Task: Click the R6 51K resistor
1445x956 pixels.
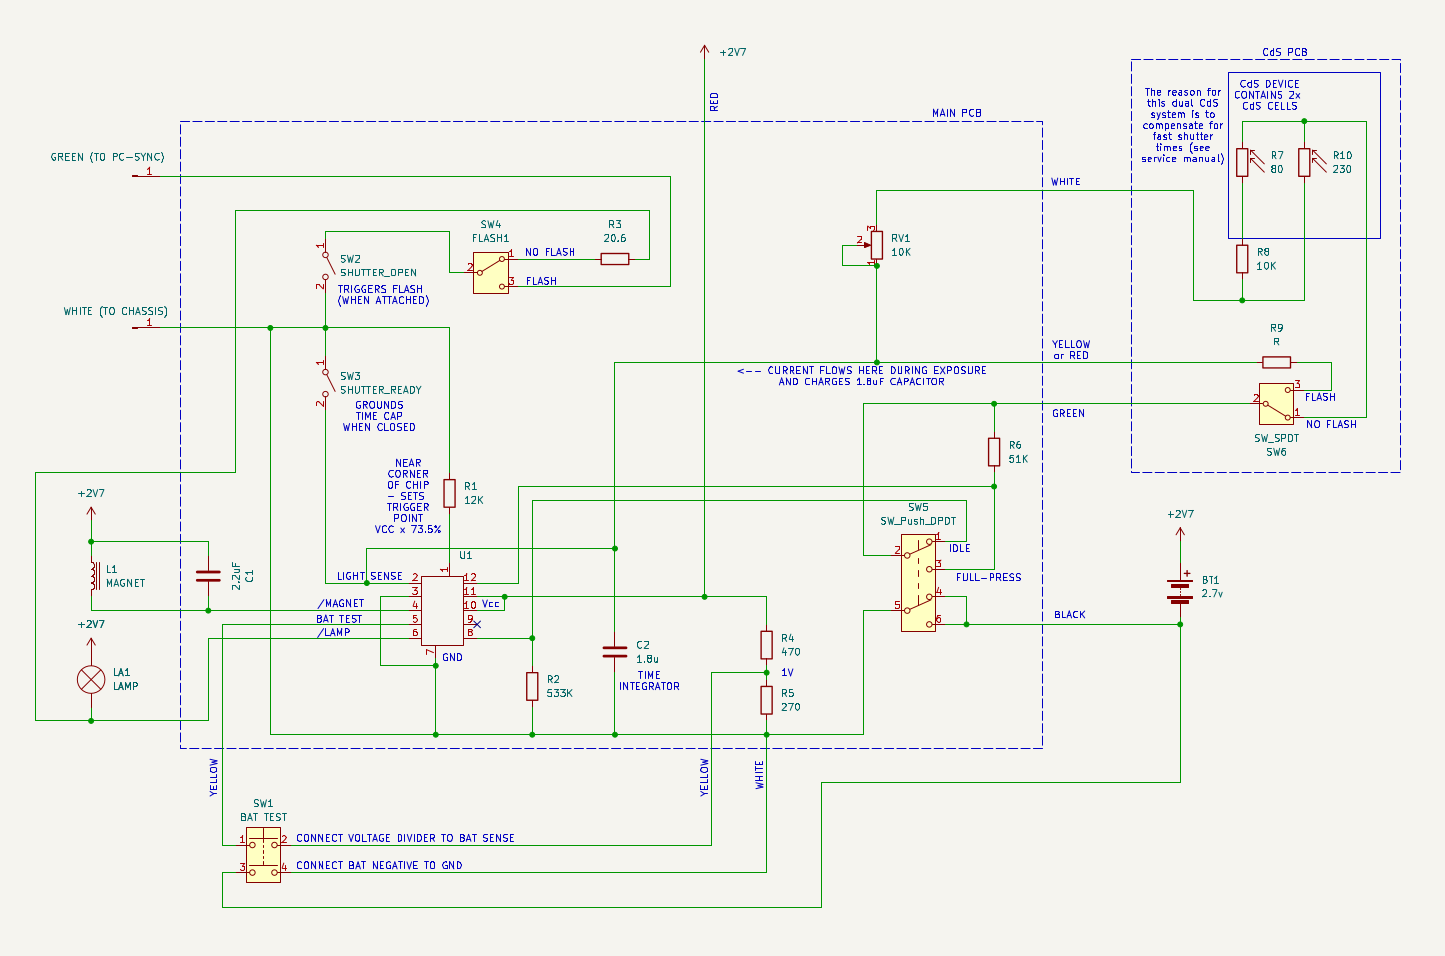Action: click(994, 452)
